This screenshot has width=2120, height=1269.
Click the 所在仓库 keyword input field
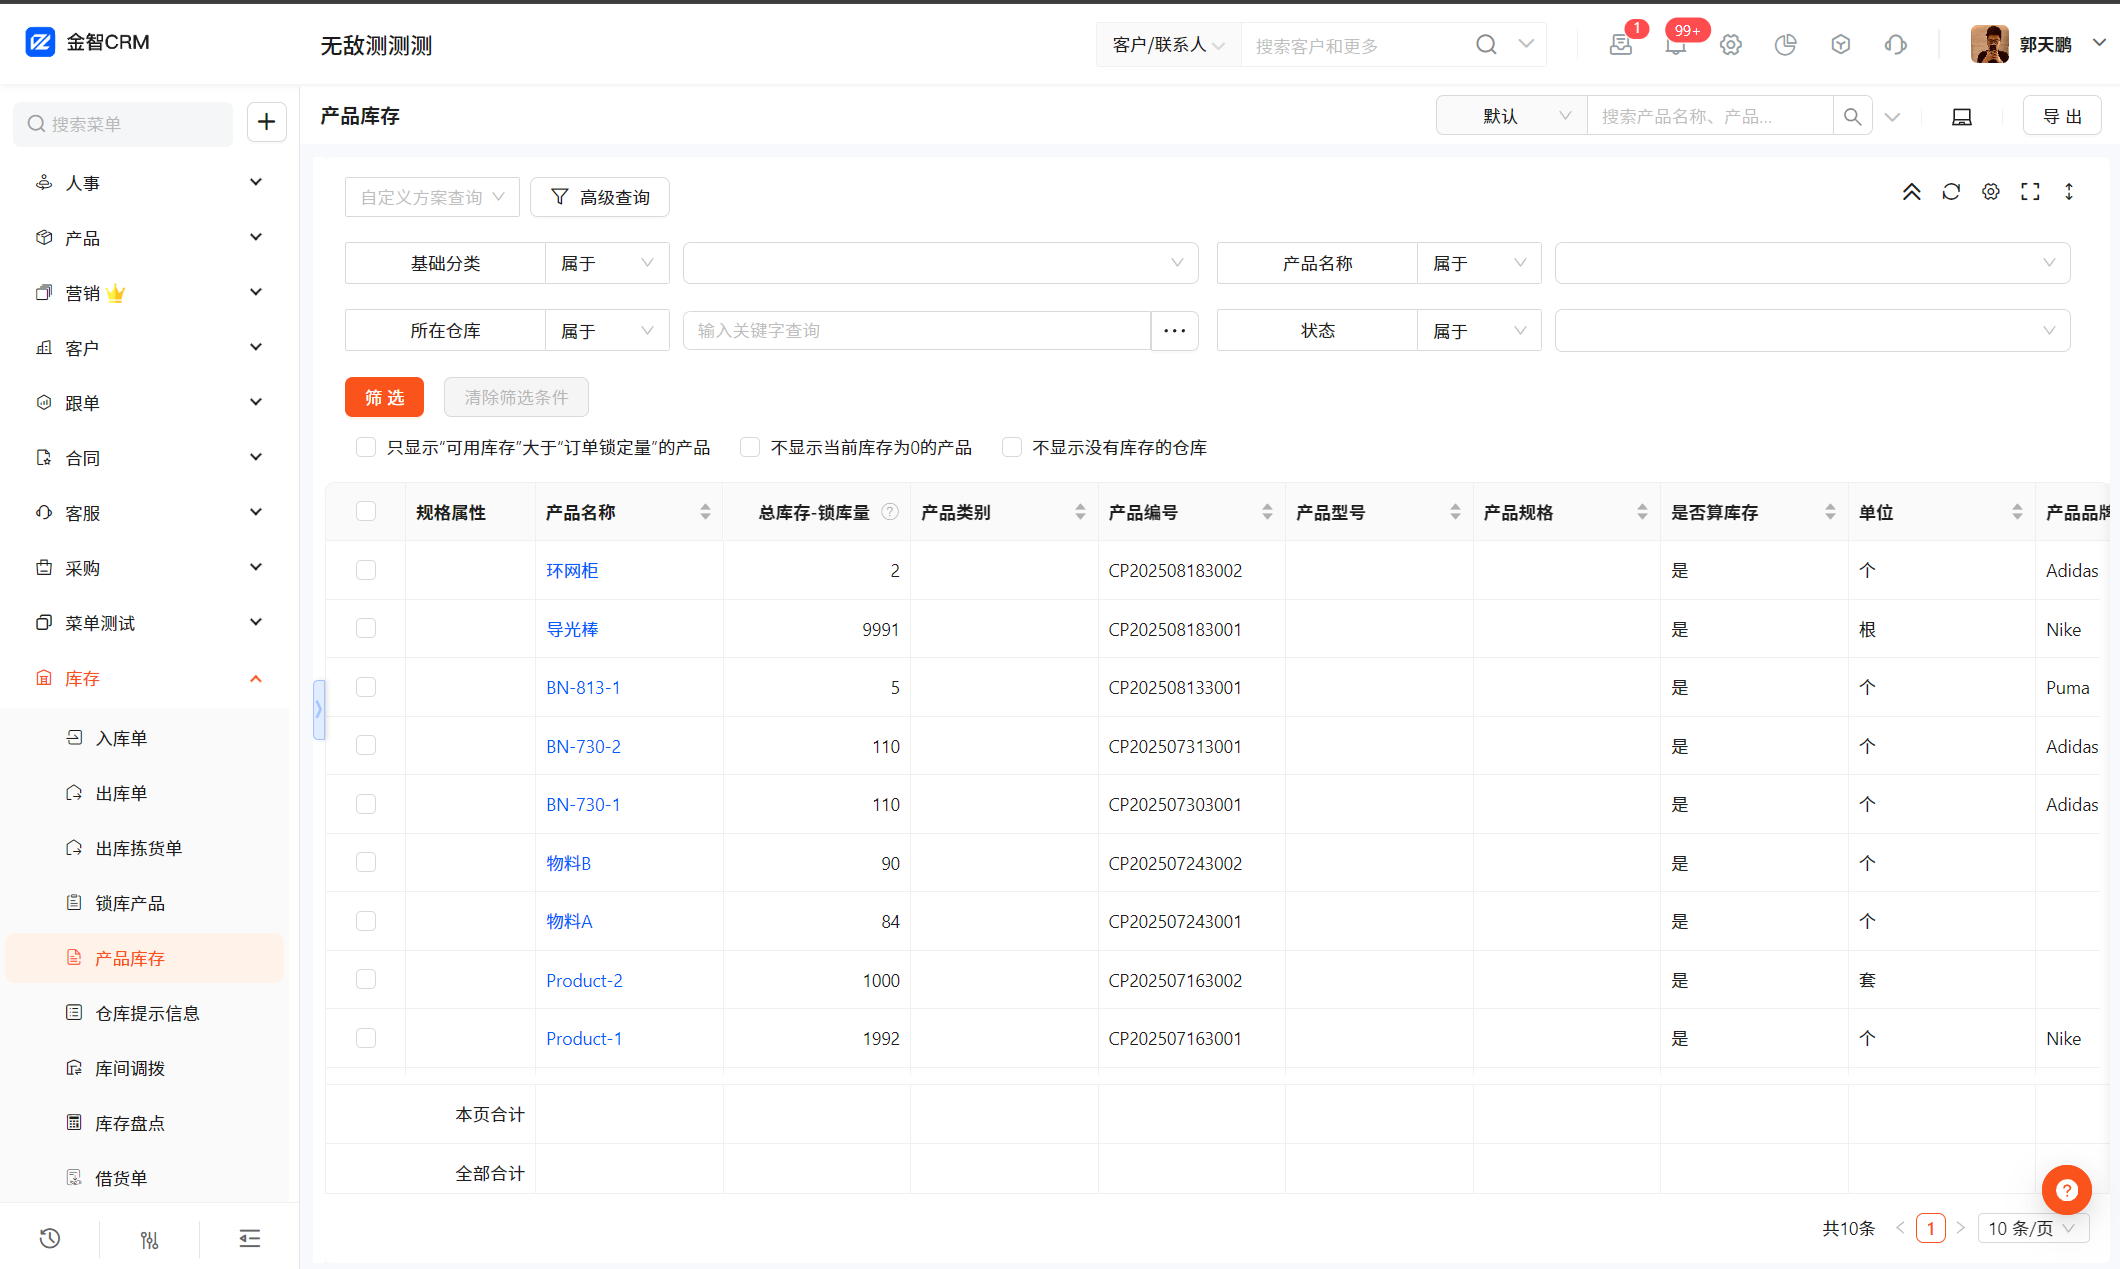(916, 331)
